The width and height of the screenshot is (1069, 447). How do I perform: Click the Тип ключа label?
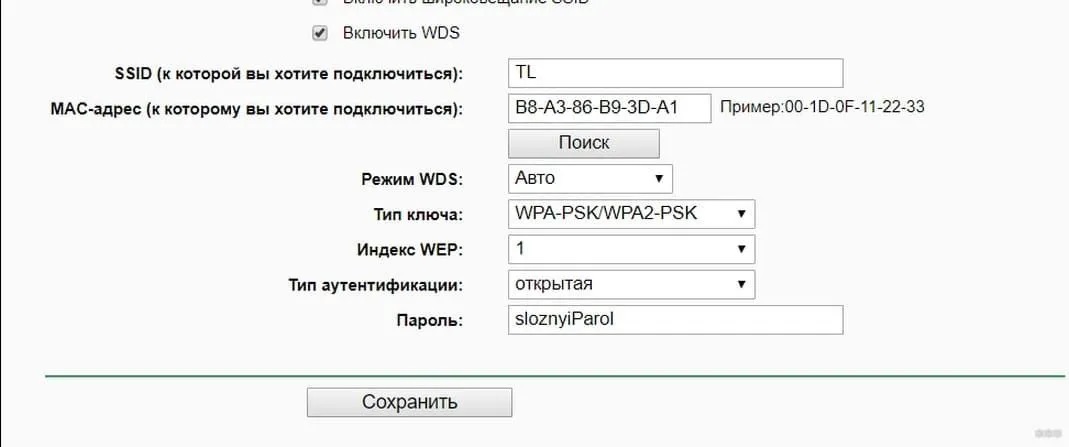[x=418, y=215]
